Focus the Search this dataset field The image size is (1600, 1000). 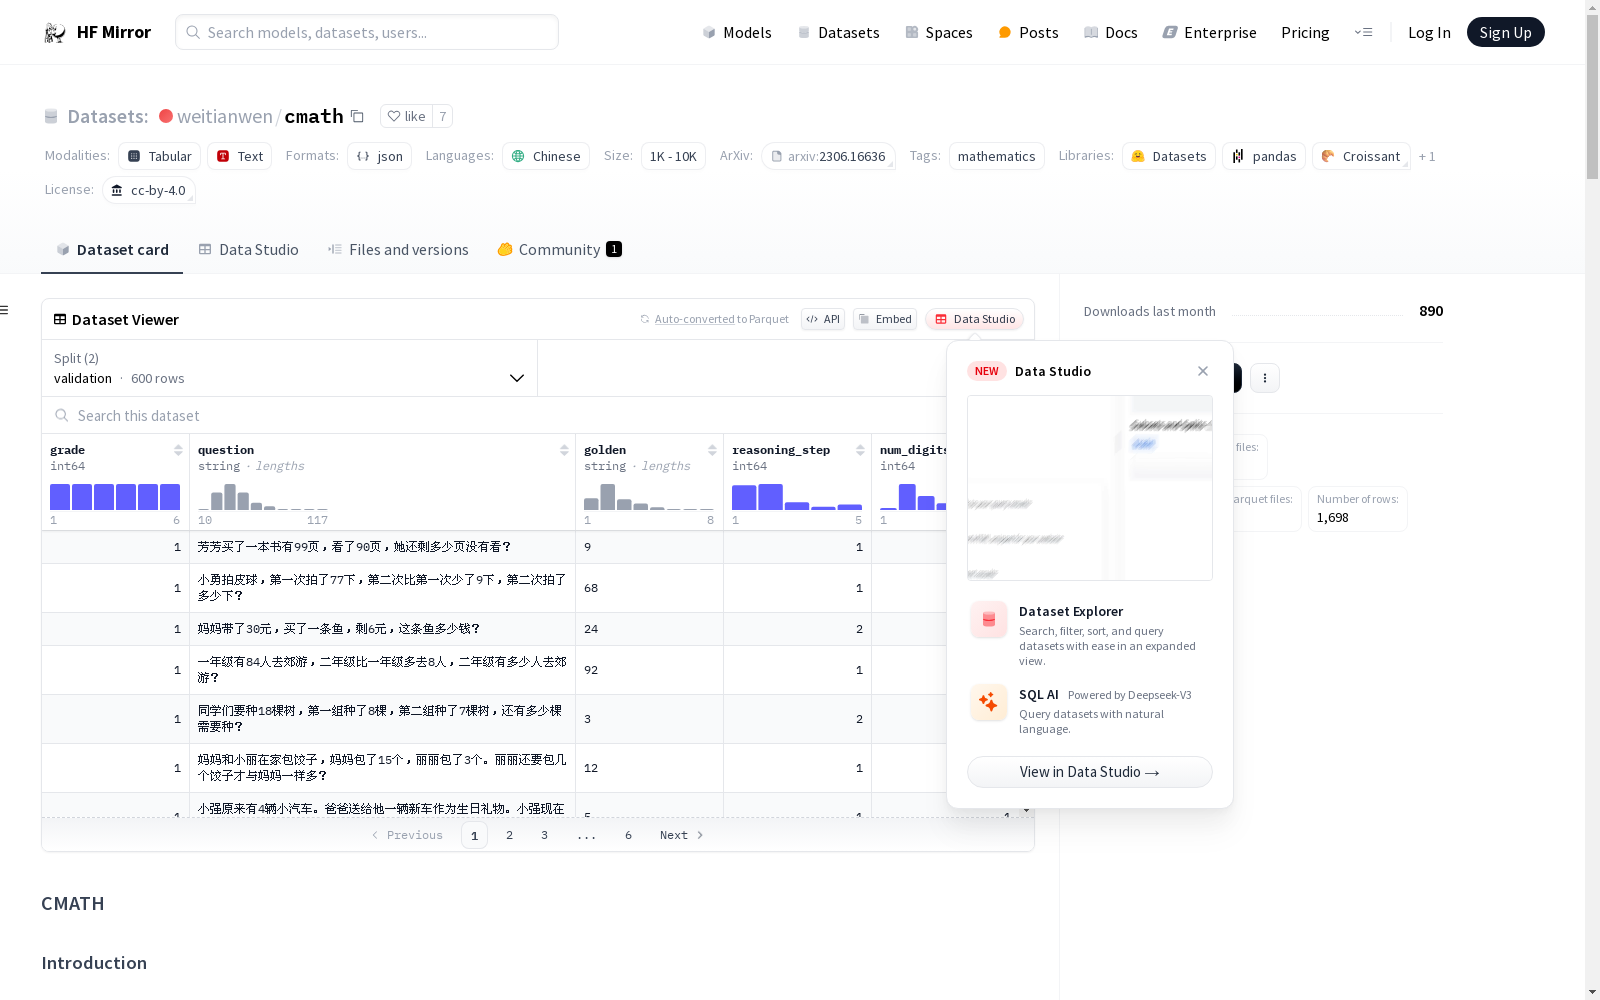click(x=494, y=415)
